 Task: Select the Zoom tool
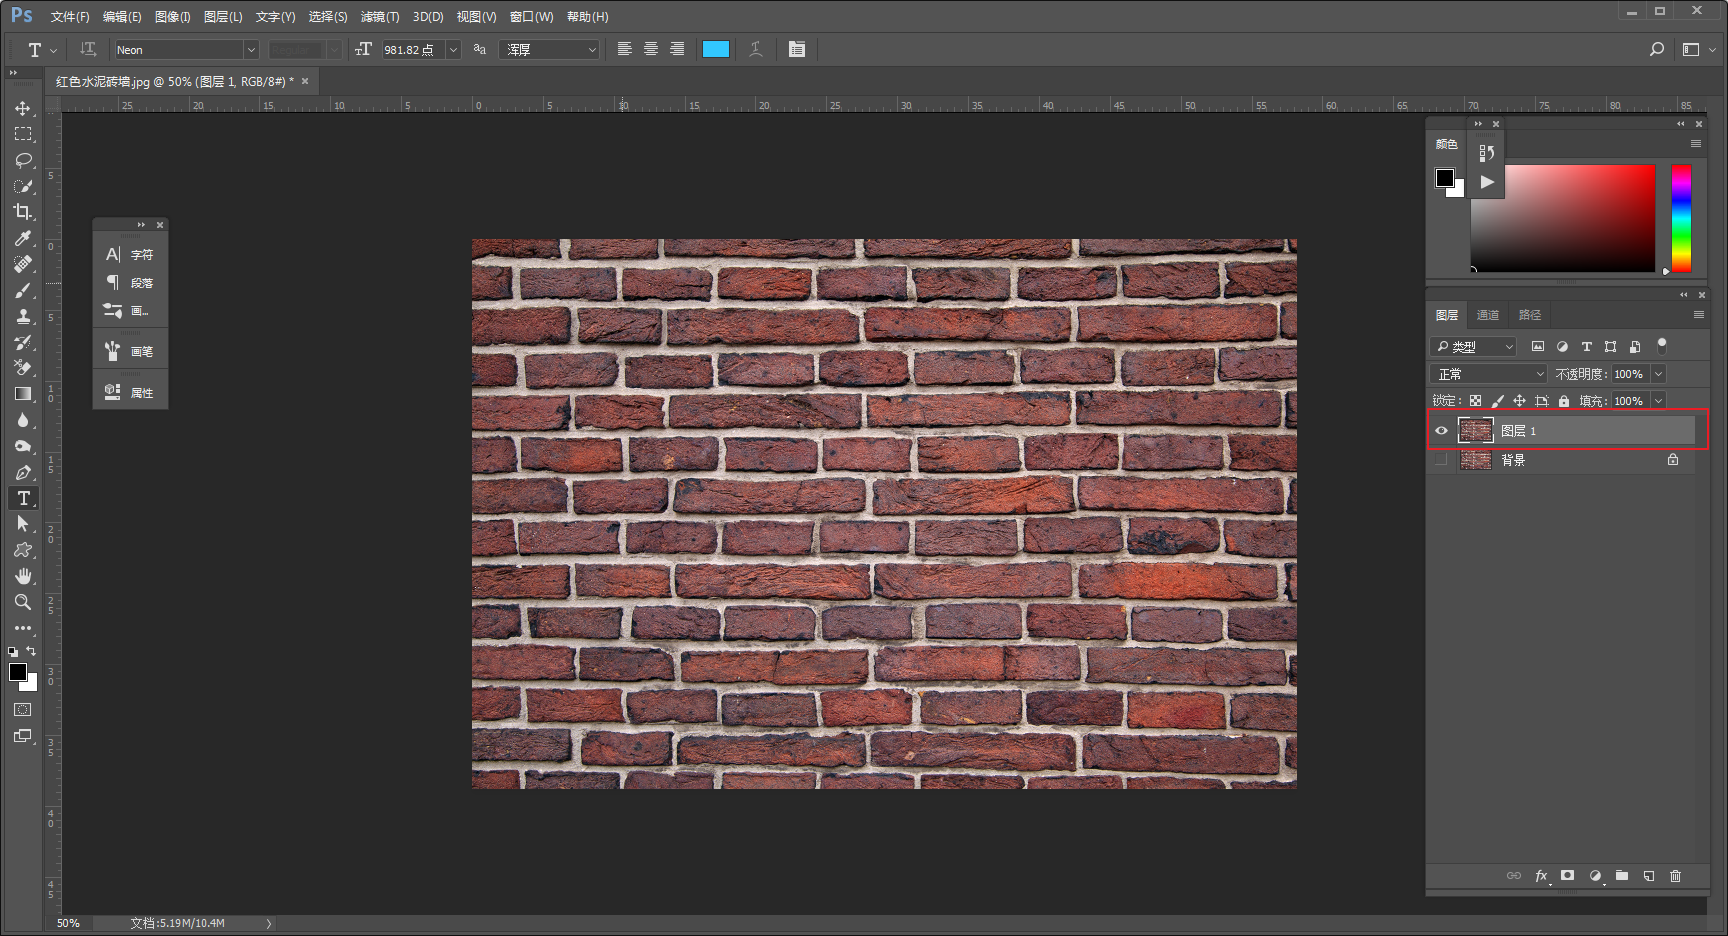click(x=23, y=602)
